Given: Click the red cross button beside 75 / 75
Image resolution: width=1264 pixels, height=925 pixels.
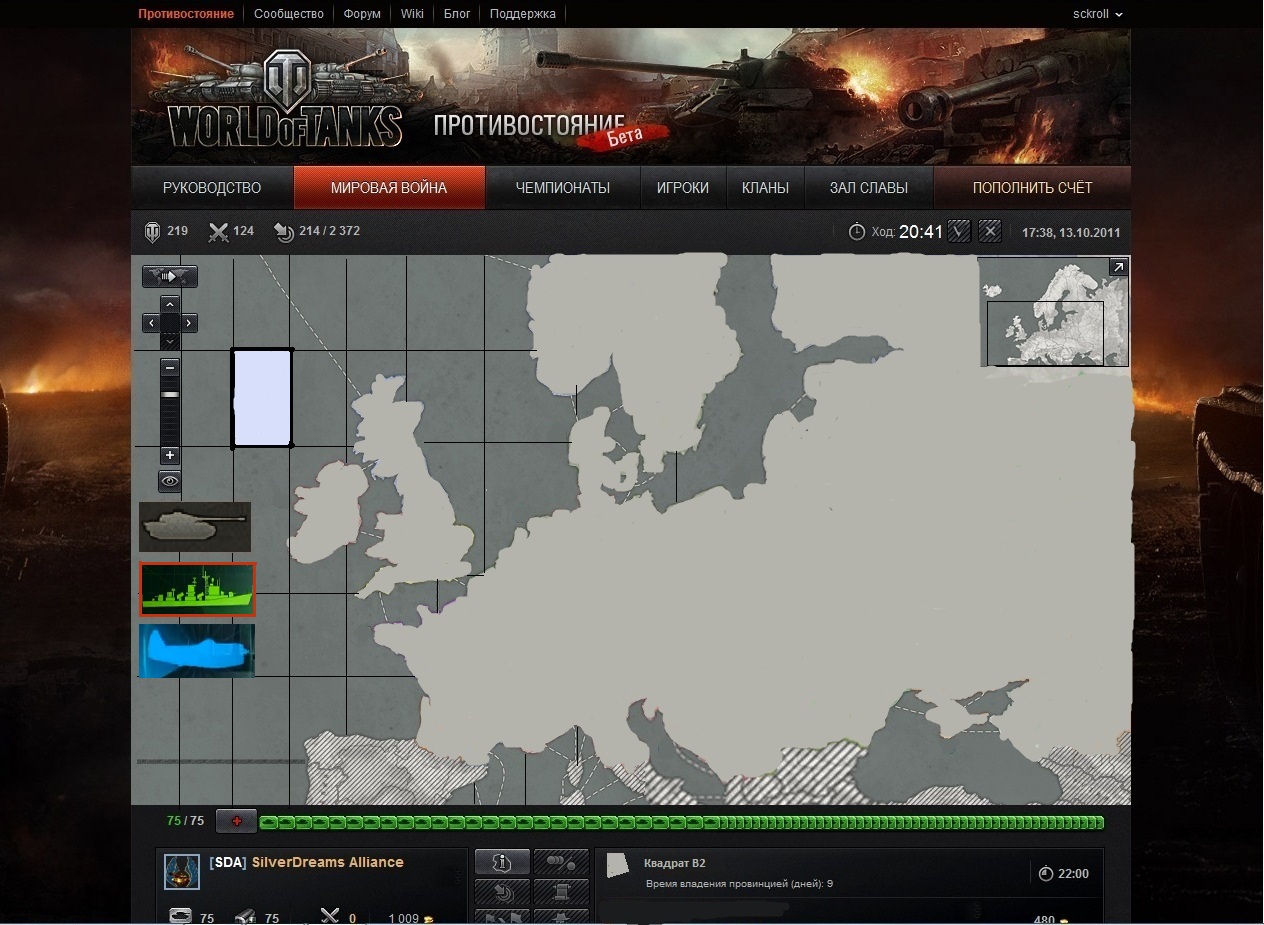Looking at the screenshot, I should pos(237,821).
